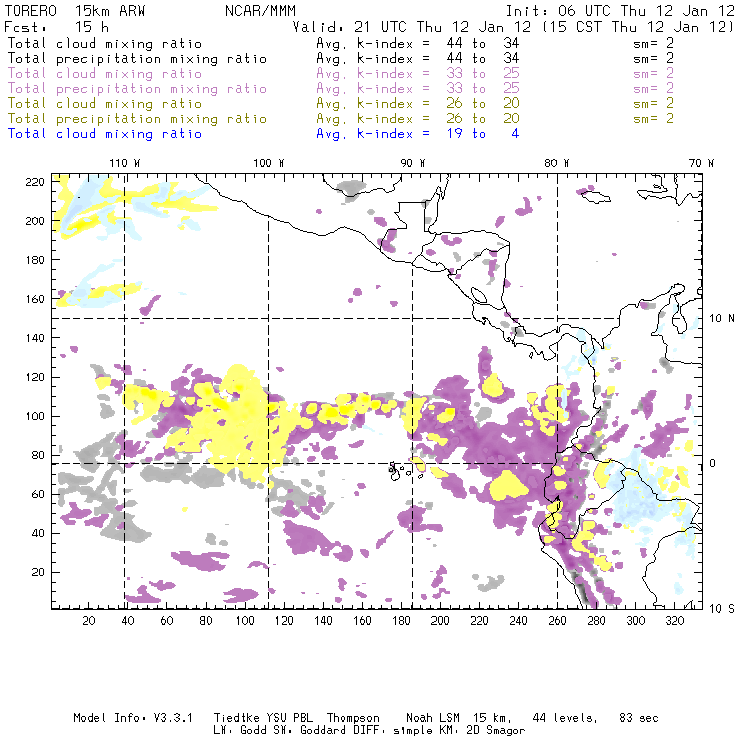Select the '180' tick on the horizontal axis
740x740 pixels.
[401, 621]
